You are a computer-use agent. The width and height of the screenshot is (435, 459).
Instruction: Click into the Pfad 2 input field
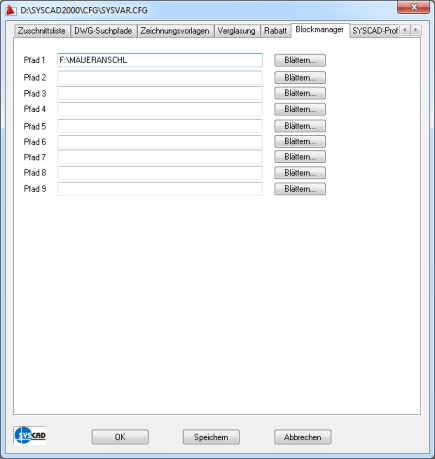click(x=160, y=78)
